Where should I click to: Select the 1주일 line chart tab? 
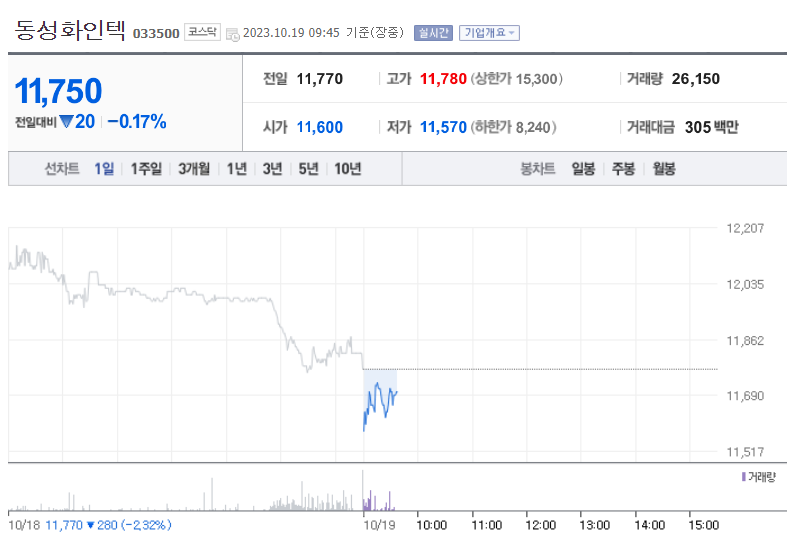coord(146,169)
